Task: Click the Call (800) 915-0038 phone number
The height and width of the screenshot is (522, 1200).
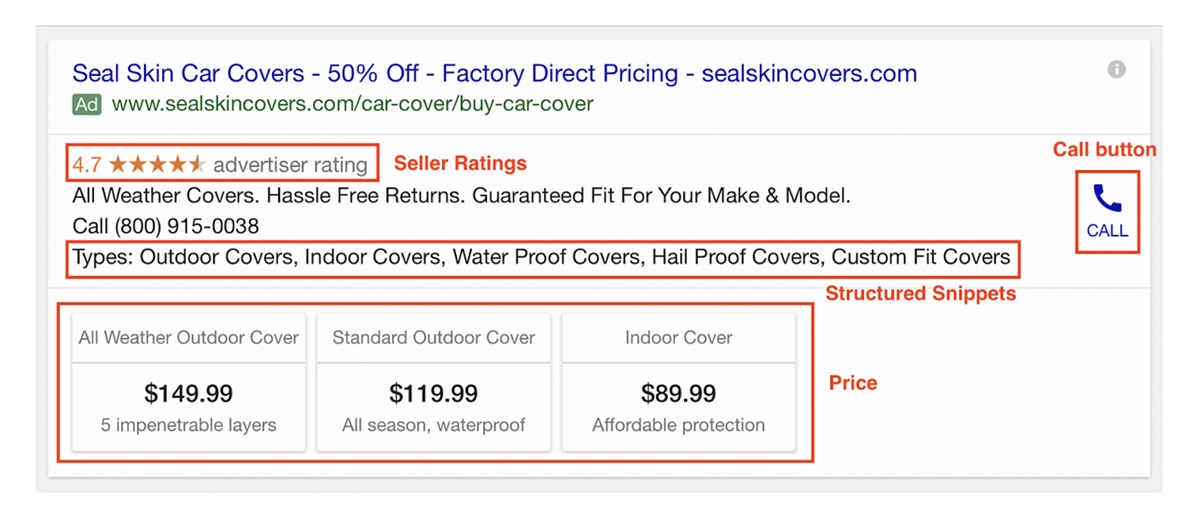Action: (x=166, y=226)
